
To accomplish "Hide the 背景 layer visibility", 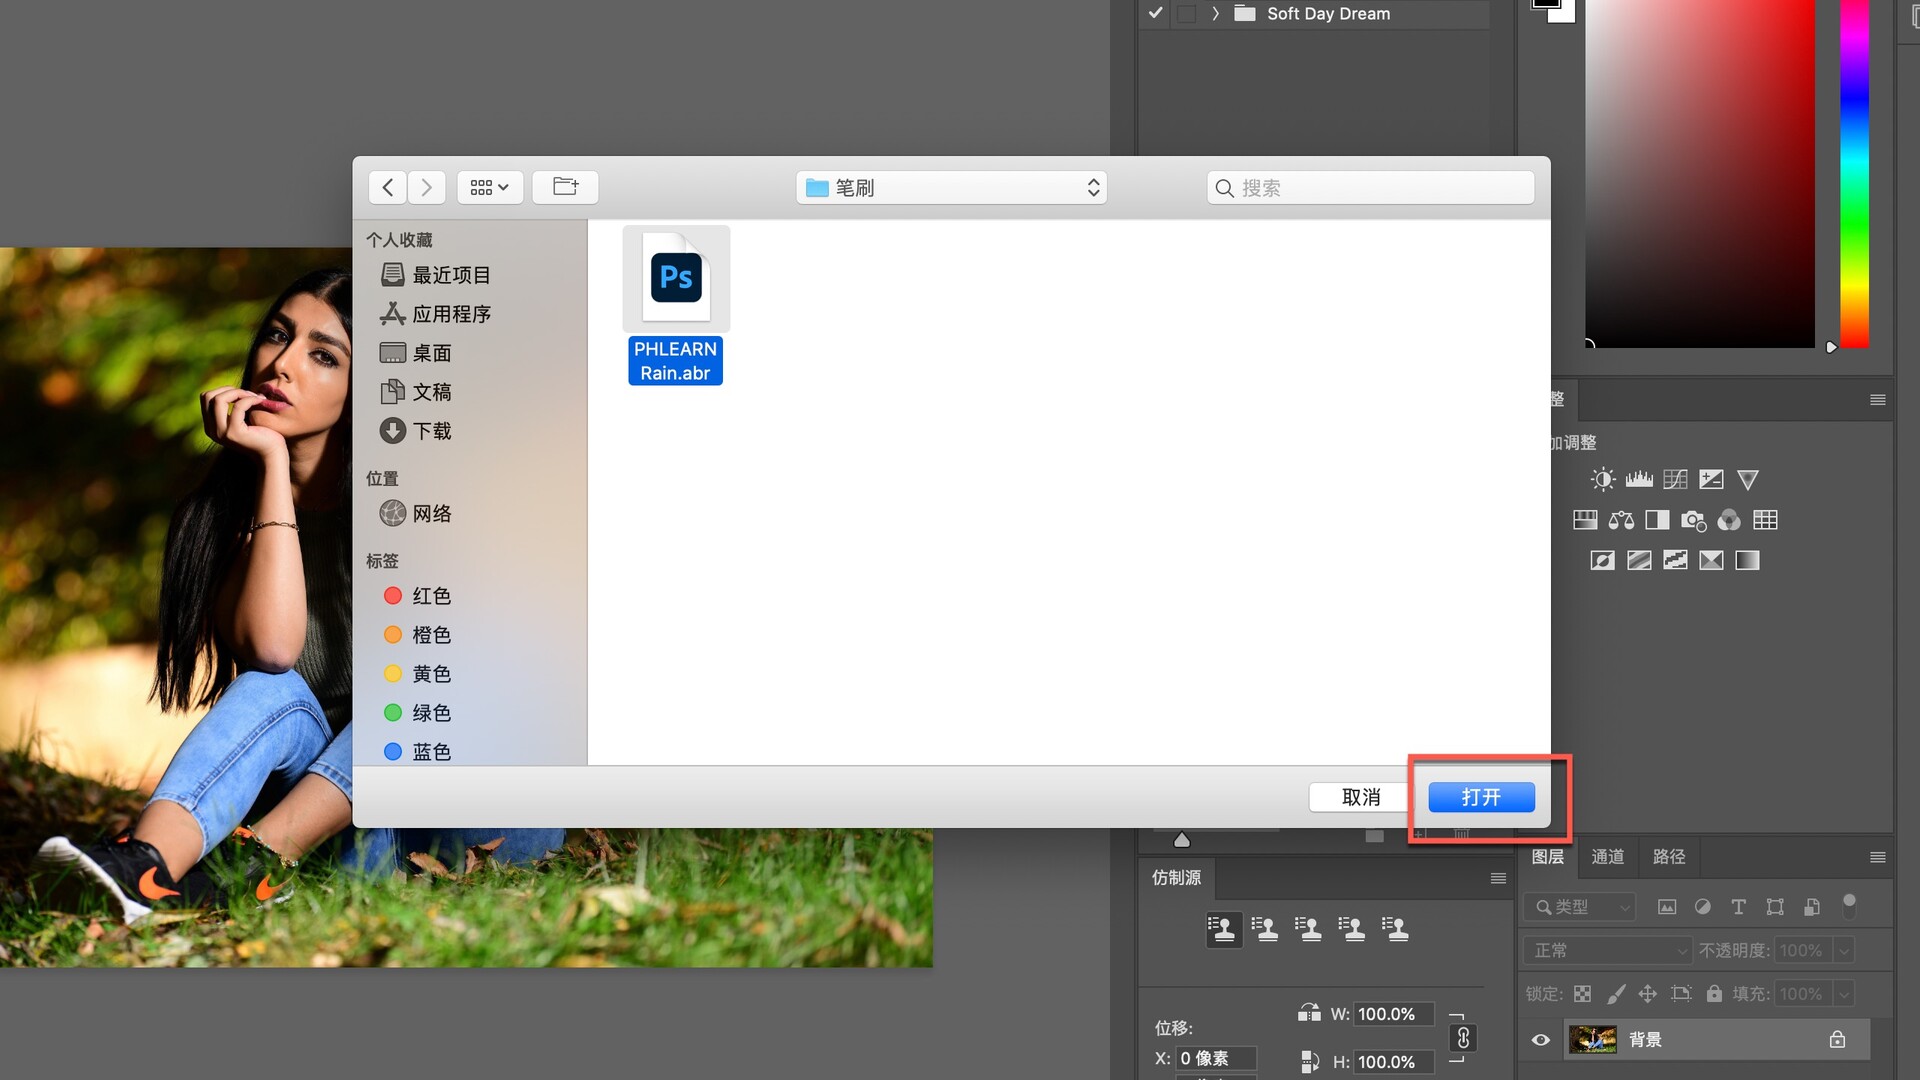I will click(1541, 1040).
